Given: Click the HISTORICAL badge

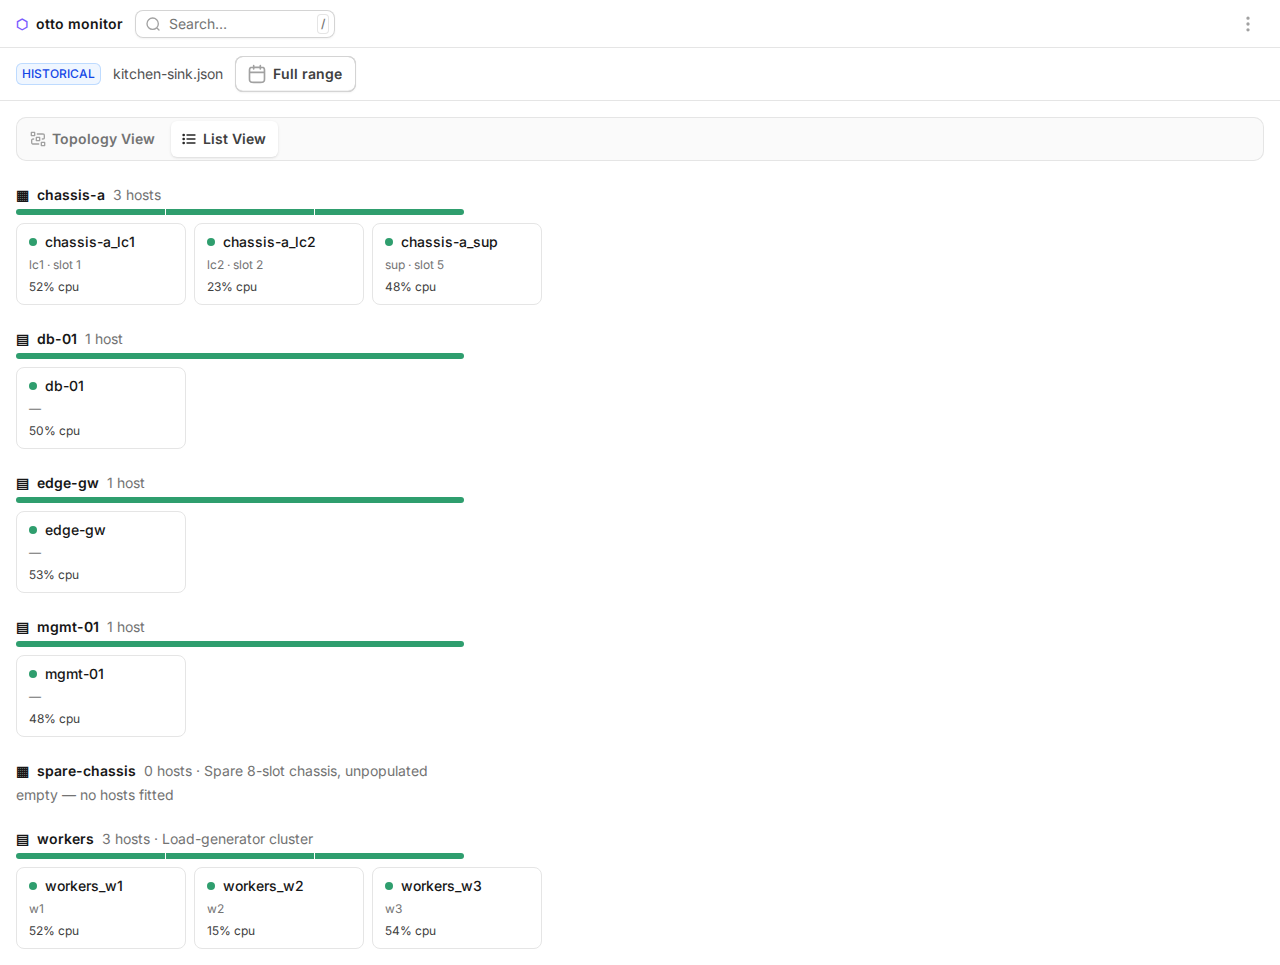Looking at the screenshot, I should point(58,74).
